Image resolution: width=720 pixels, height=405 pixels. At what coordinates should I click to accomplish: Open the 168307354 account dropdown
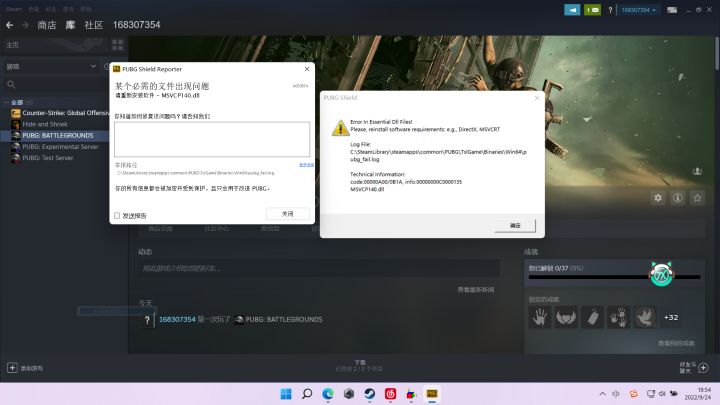tap(638, 10)
